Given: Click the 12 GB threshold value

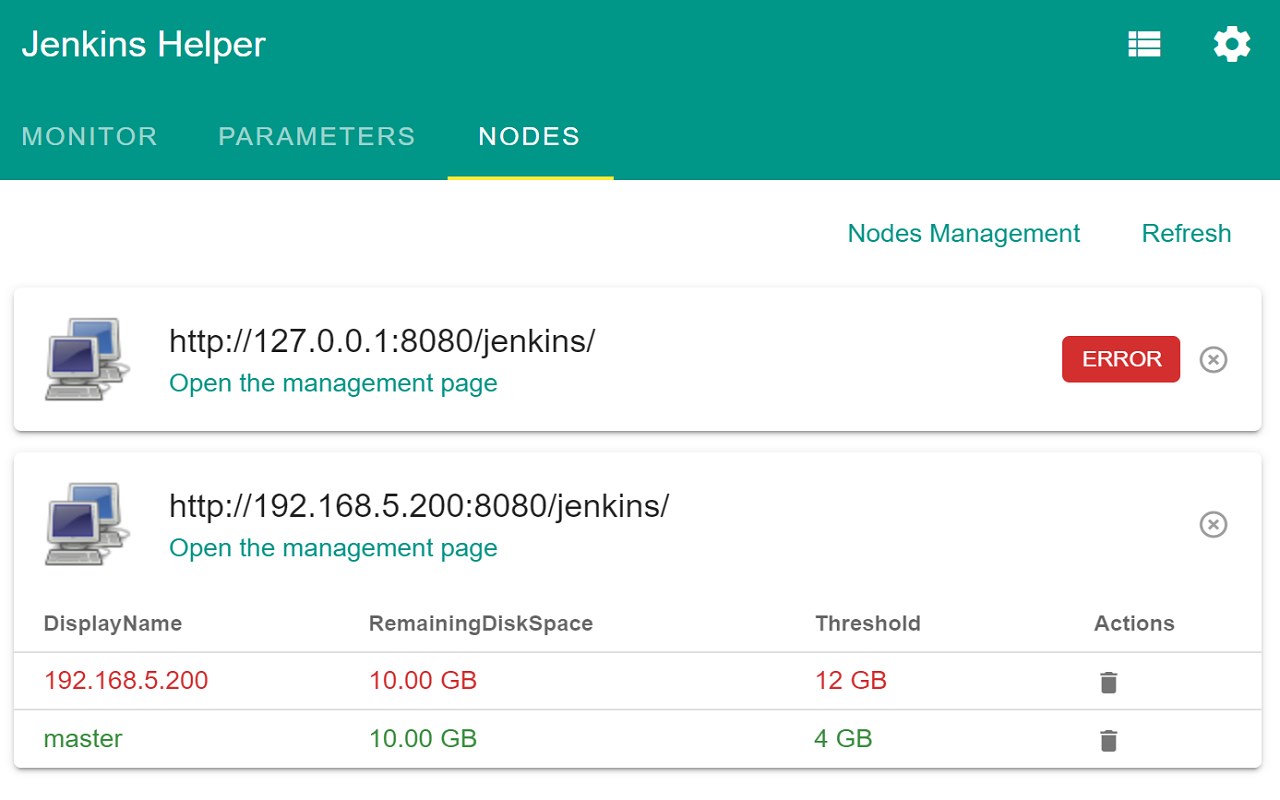Looking at the screenshot, I should click(x=851, y=681).
